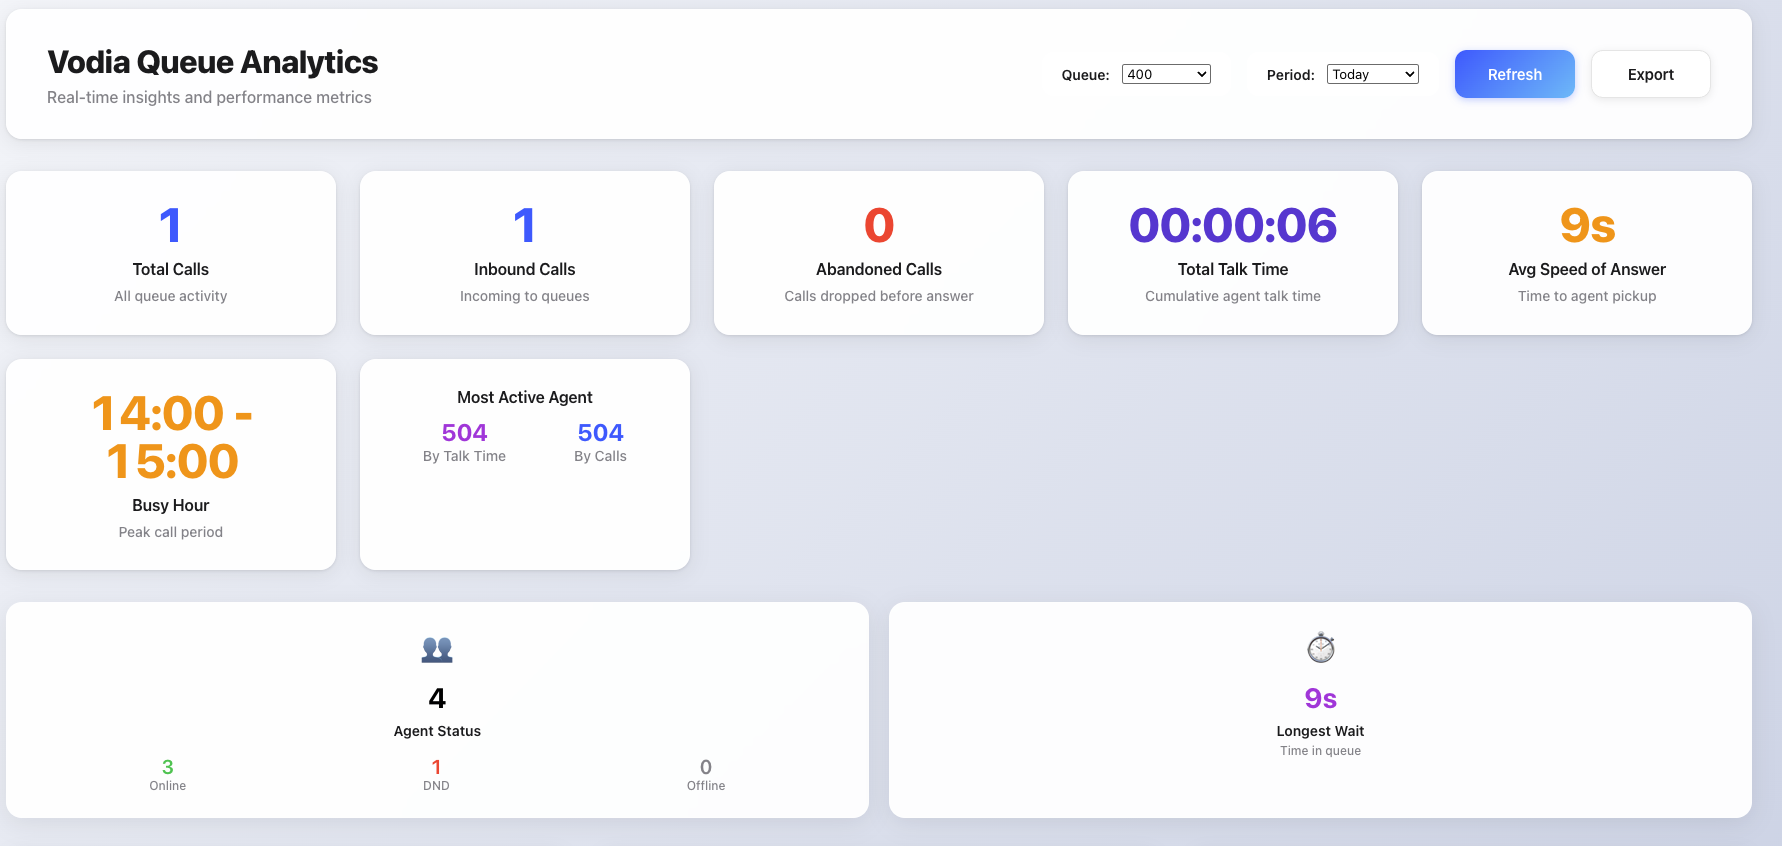
Task: Click the green Online count 3
Action: (168, 767)
